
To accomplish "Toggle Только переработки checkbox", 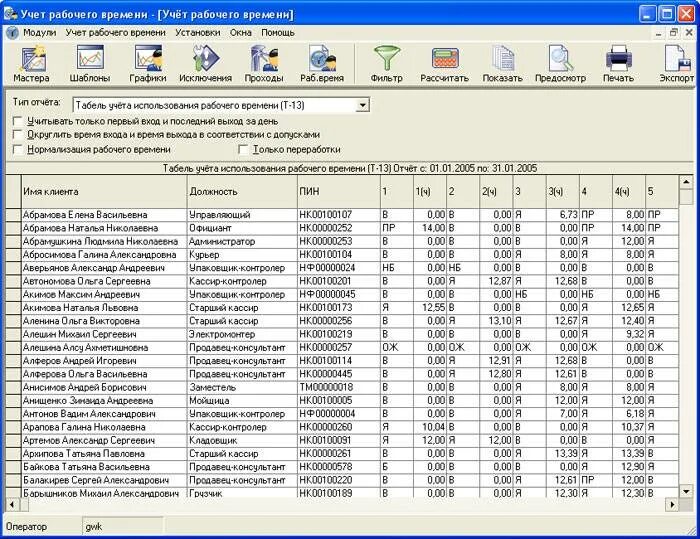I will click(x=243, y=150).
